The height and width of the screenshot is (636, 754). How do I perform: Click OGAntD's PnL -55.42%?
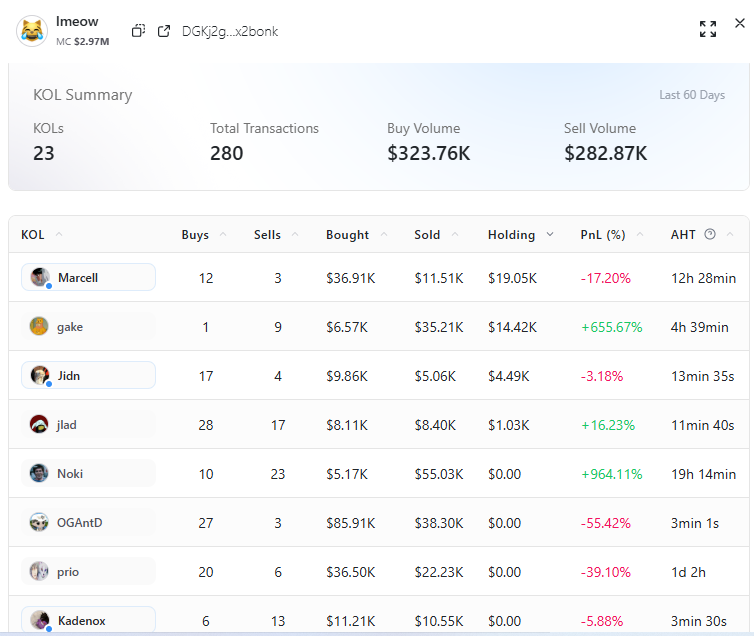click(605, 524)
